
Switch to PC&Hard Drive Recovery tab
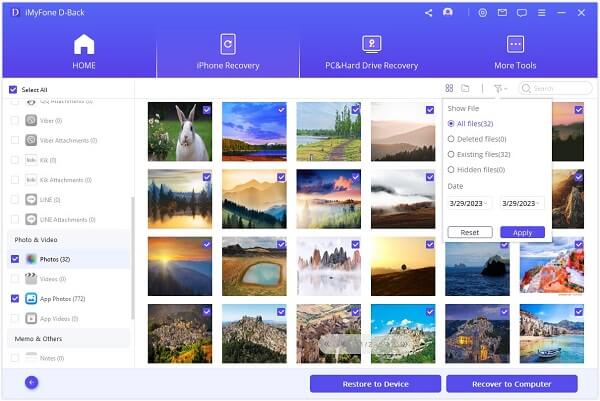[371, 52]
